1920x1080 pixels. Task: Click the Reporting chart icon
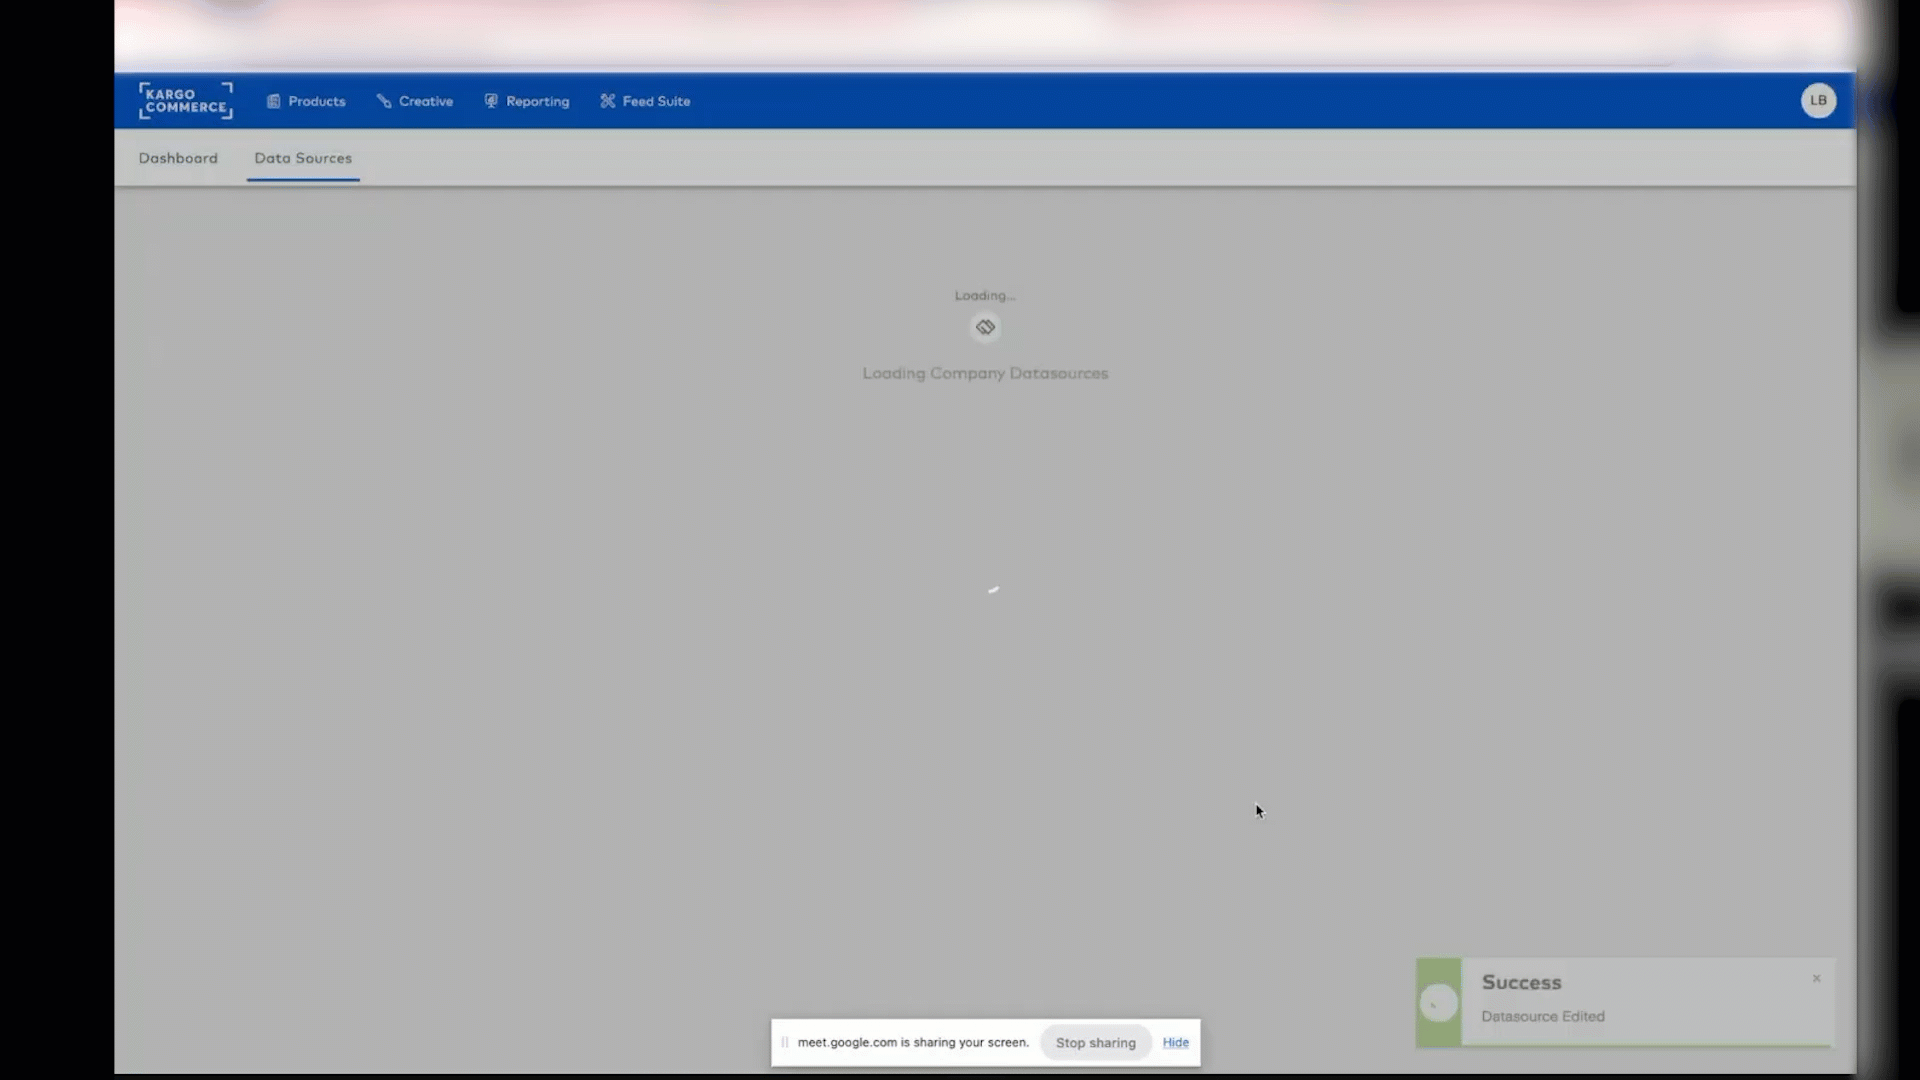pos(491,100)
